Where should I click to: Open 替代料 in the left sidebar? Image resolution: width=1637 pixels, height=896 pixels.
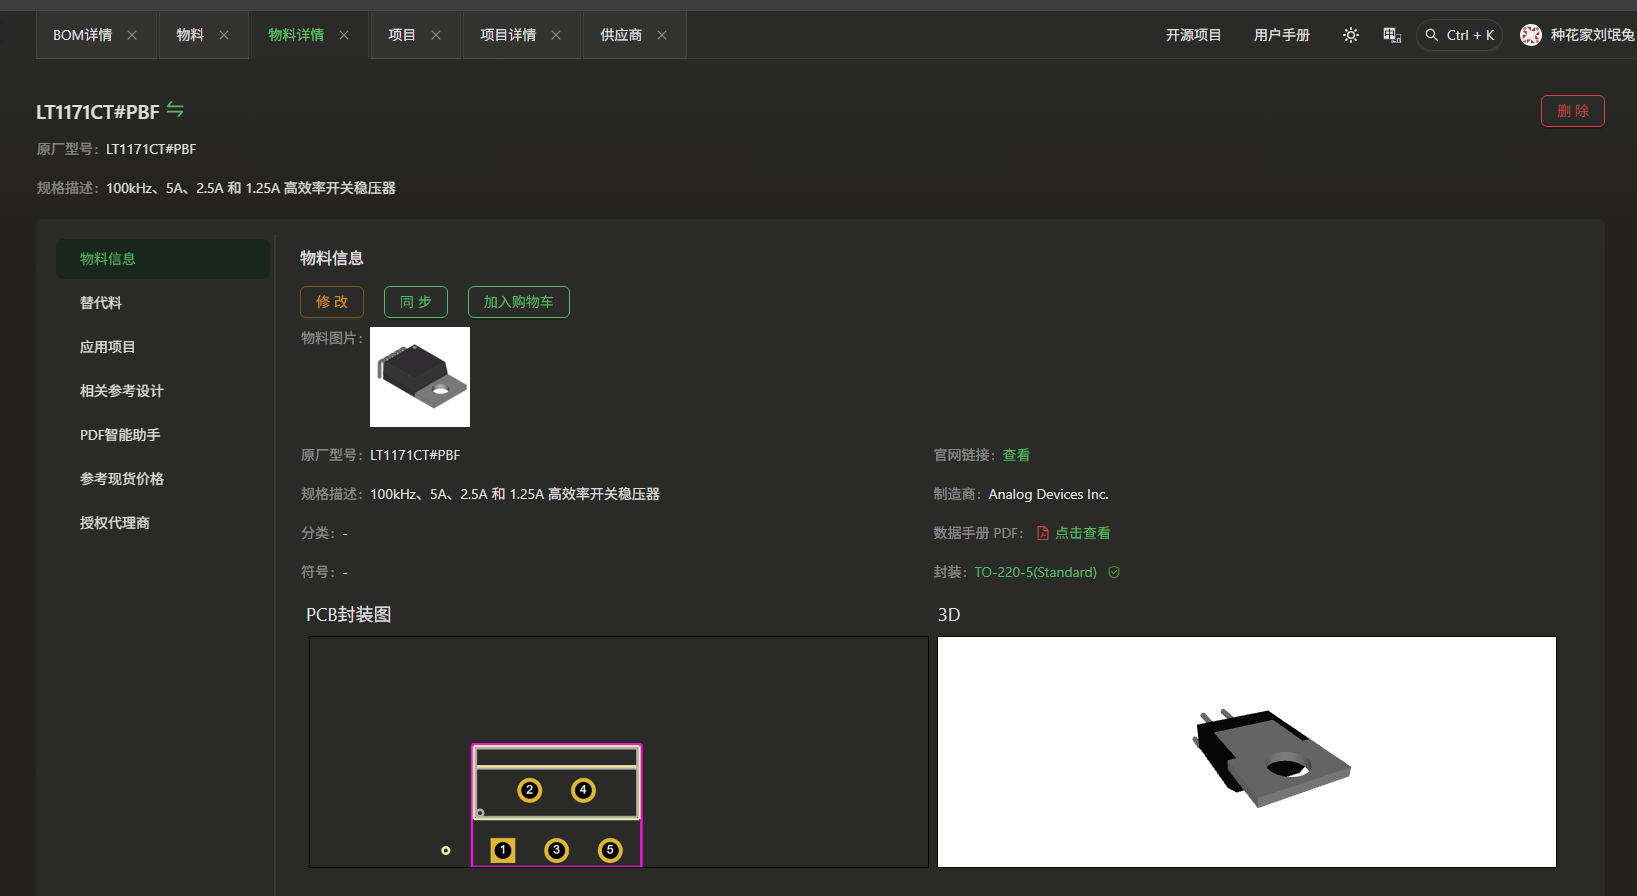(101, 303)
